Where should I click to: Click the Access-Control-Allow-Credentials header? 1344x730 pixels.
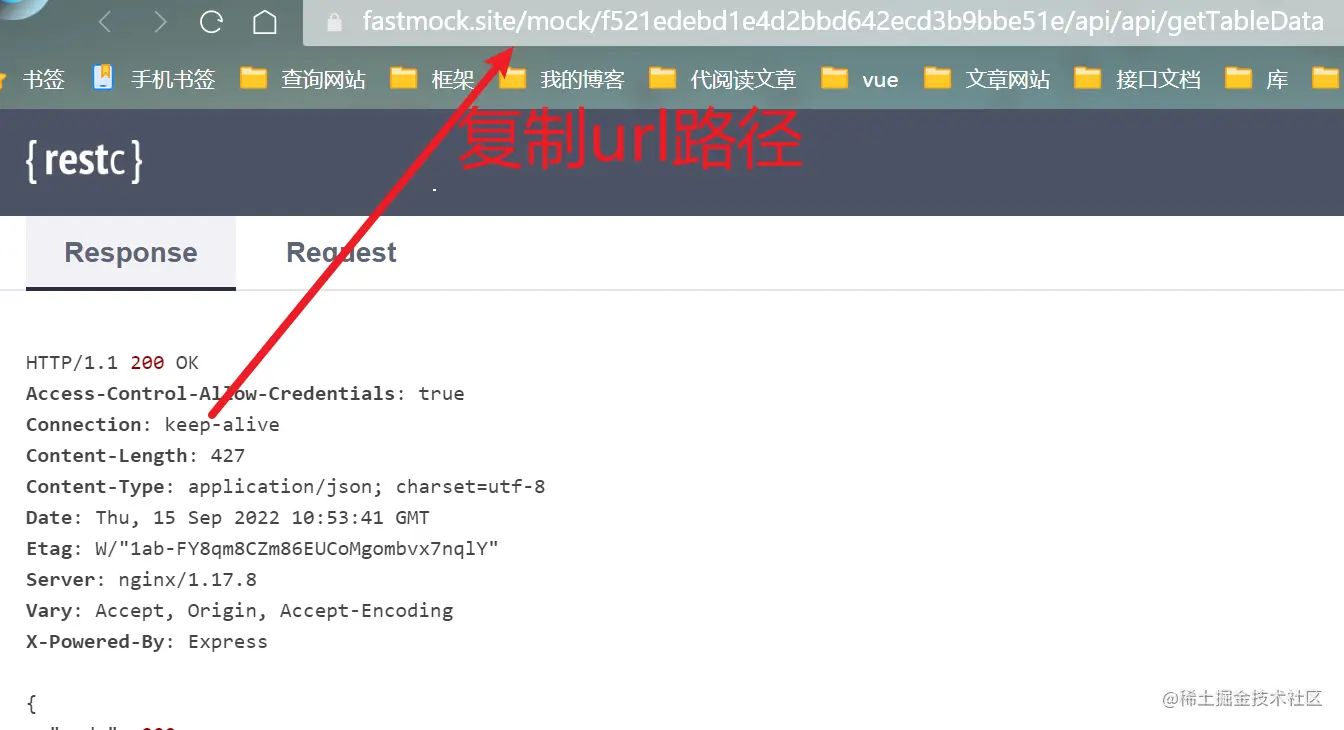tap(245, 394)
